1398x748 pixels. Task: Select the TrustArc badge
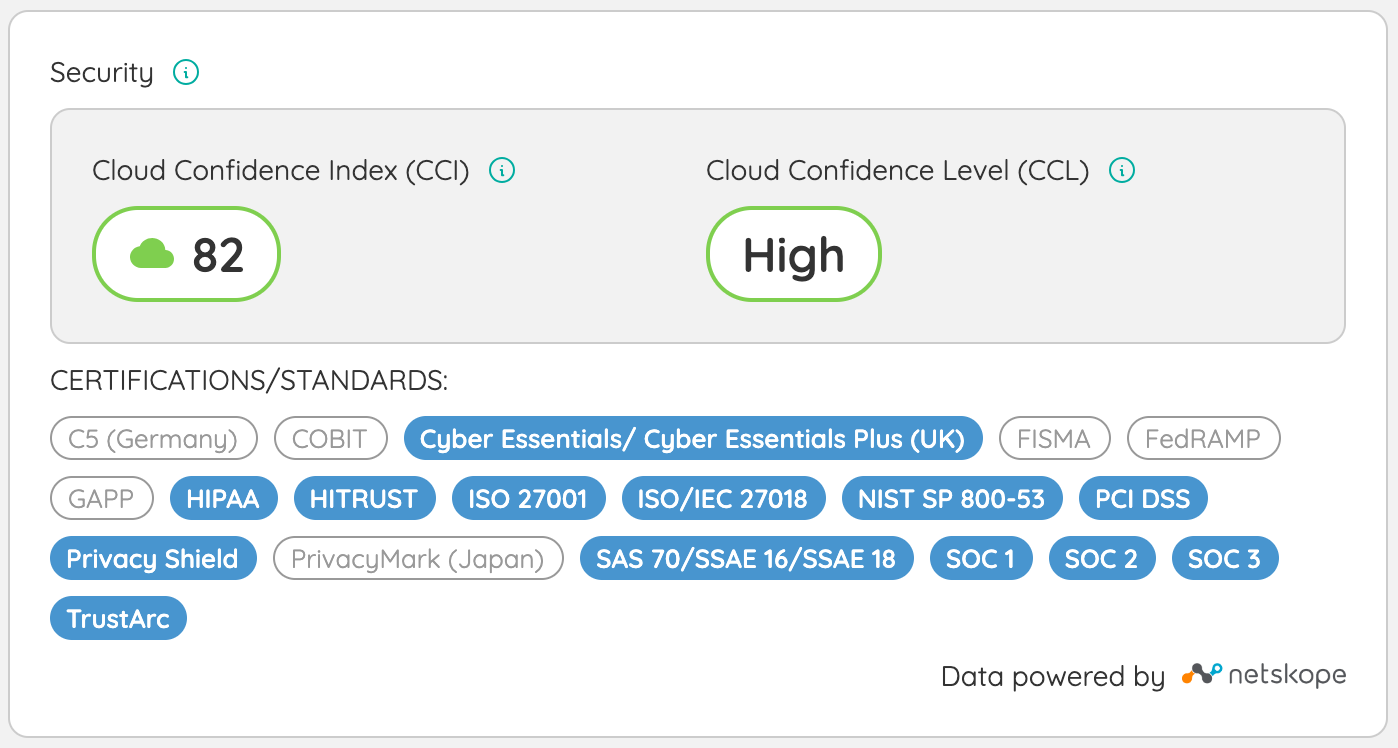(118, 618)
